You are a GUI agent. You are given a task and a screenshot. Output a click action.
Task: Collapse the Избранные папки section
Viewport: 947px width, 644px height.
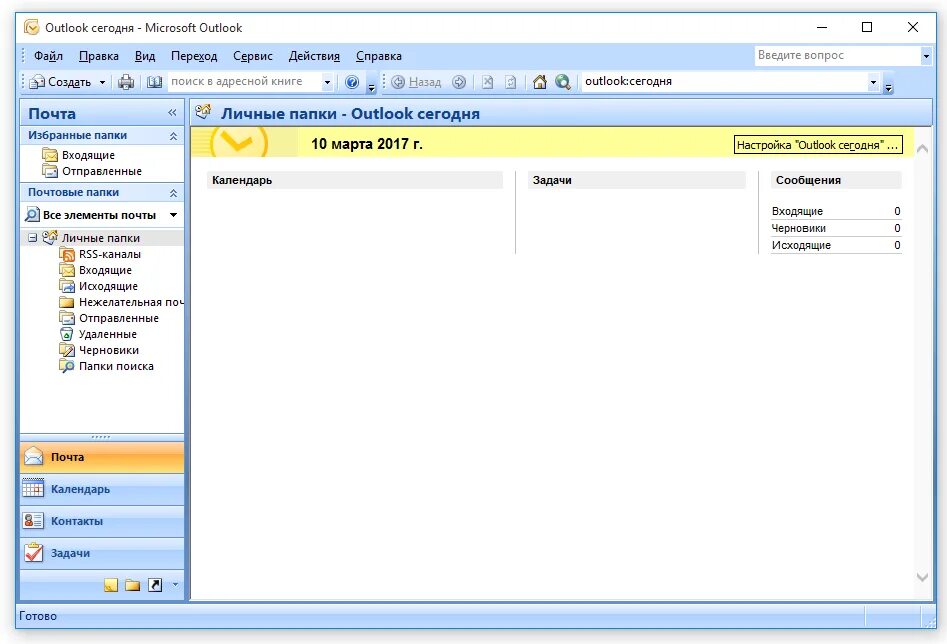tap(173, 136)
